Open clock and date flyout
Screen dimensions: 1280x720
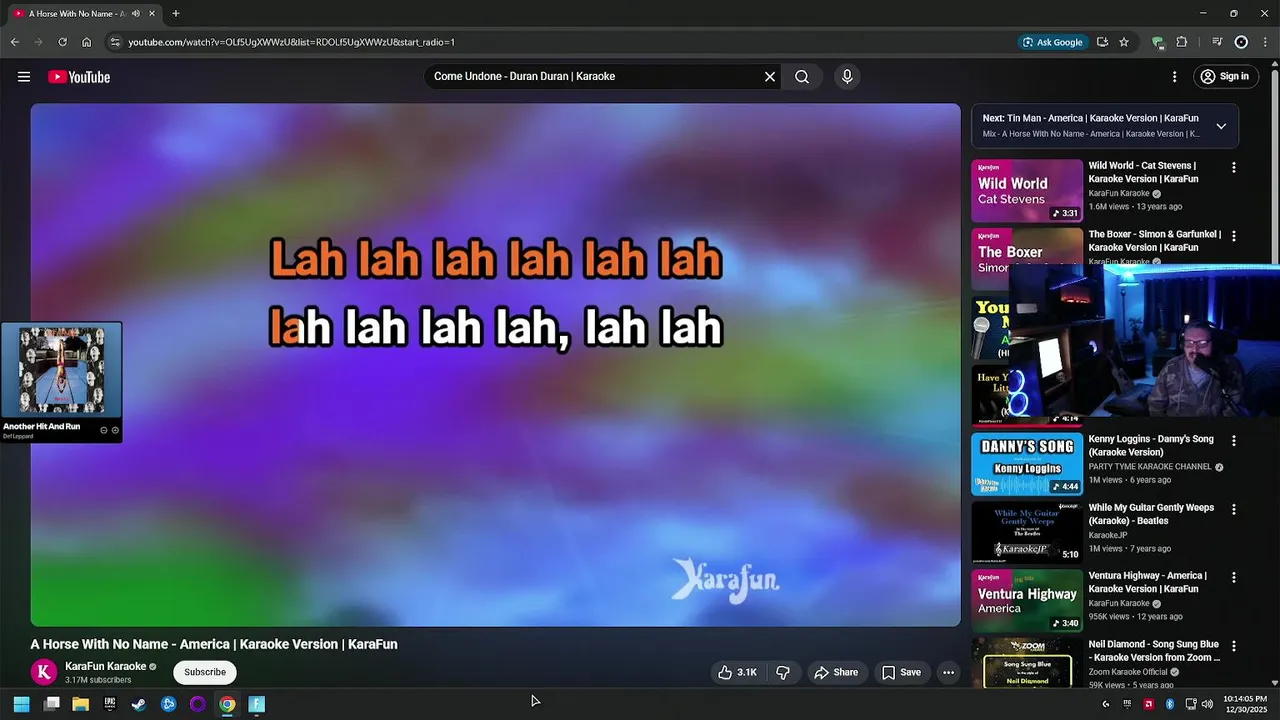[1244, 704]
